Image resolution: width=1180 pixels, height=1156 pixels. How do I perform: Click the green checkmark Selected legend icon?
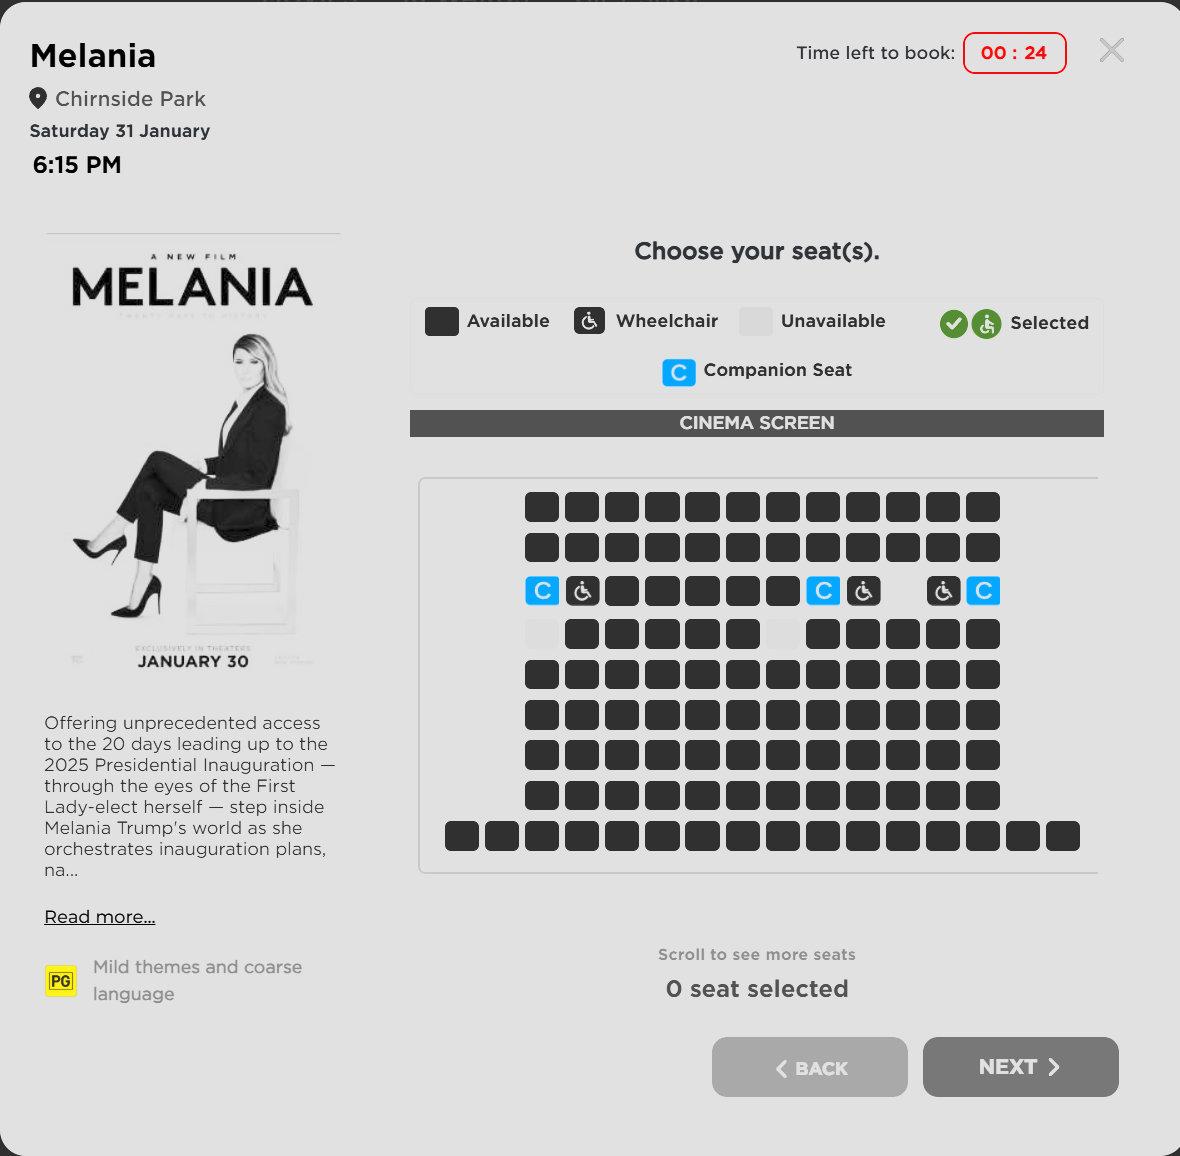(x=953, y=324)
